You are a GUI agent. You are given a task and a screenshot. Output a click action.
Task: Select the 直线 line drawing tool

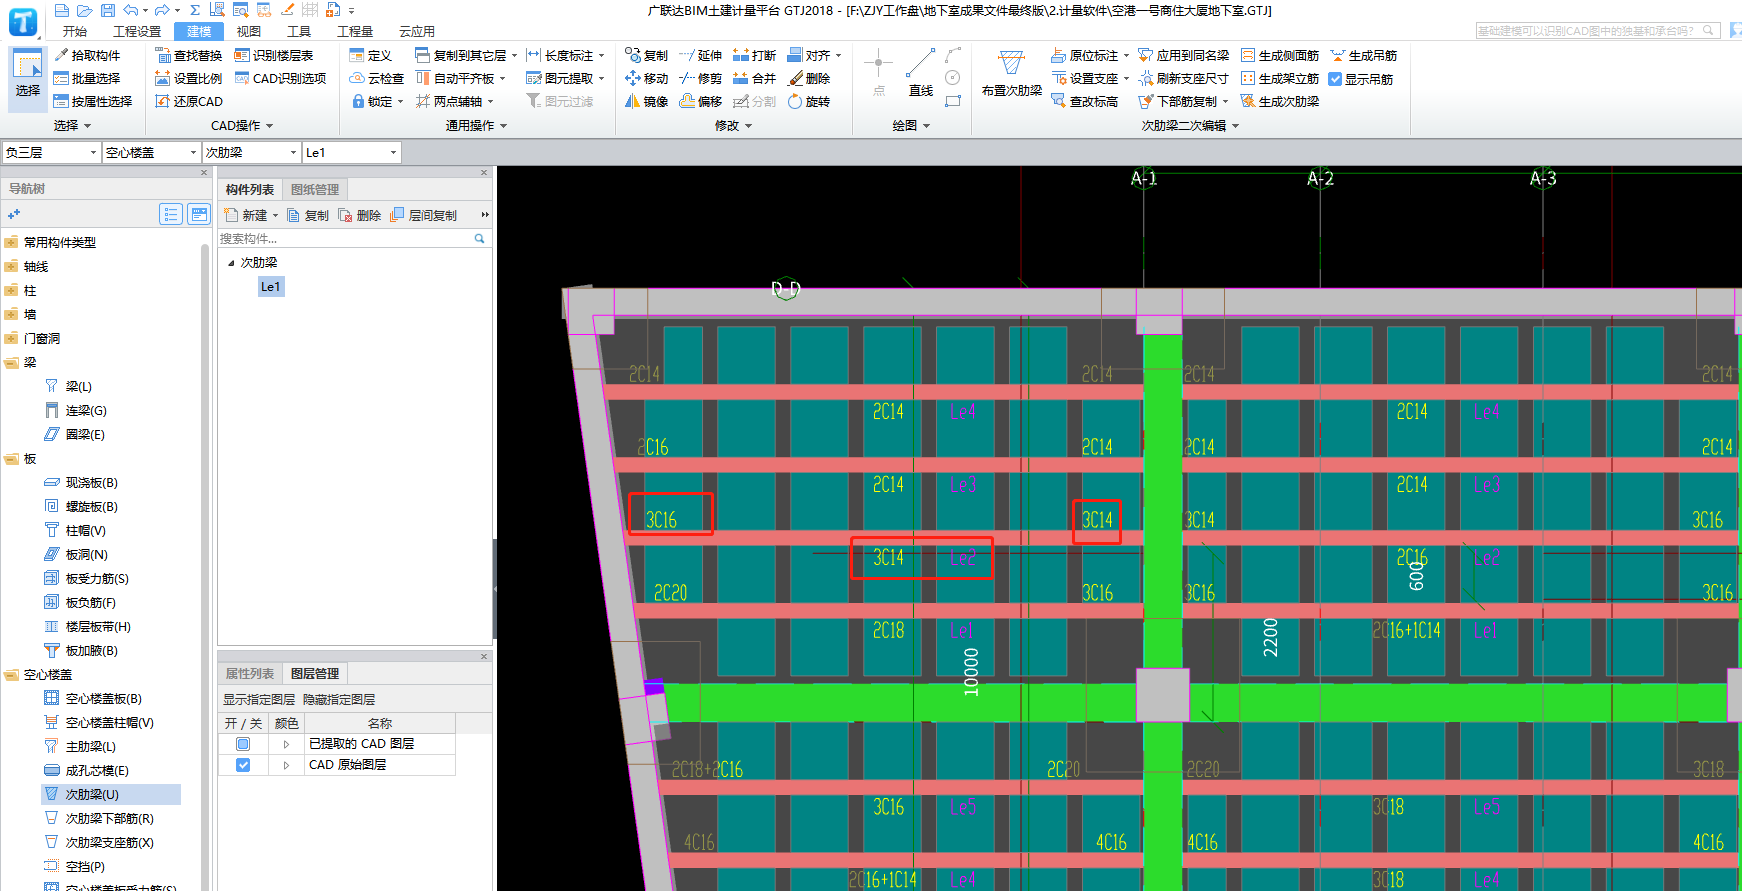tap(921, 73)
